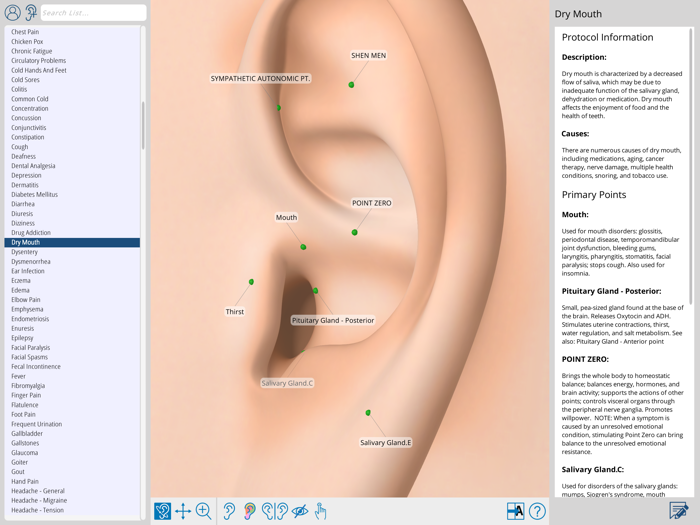Select Cold Hands And Feet

pos(72,70)
